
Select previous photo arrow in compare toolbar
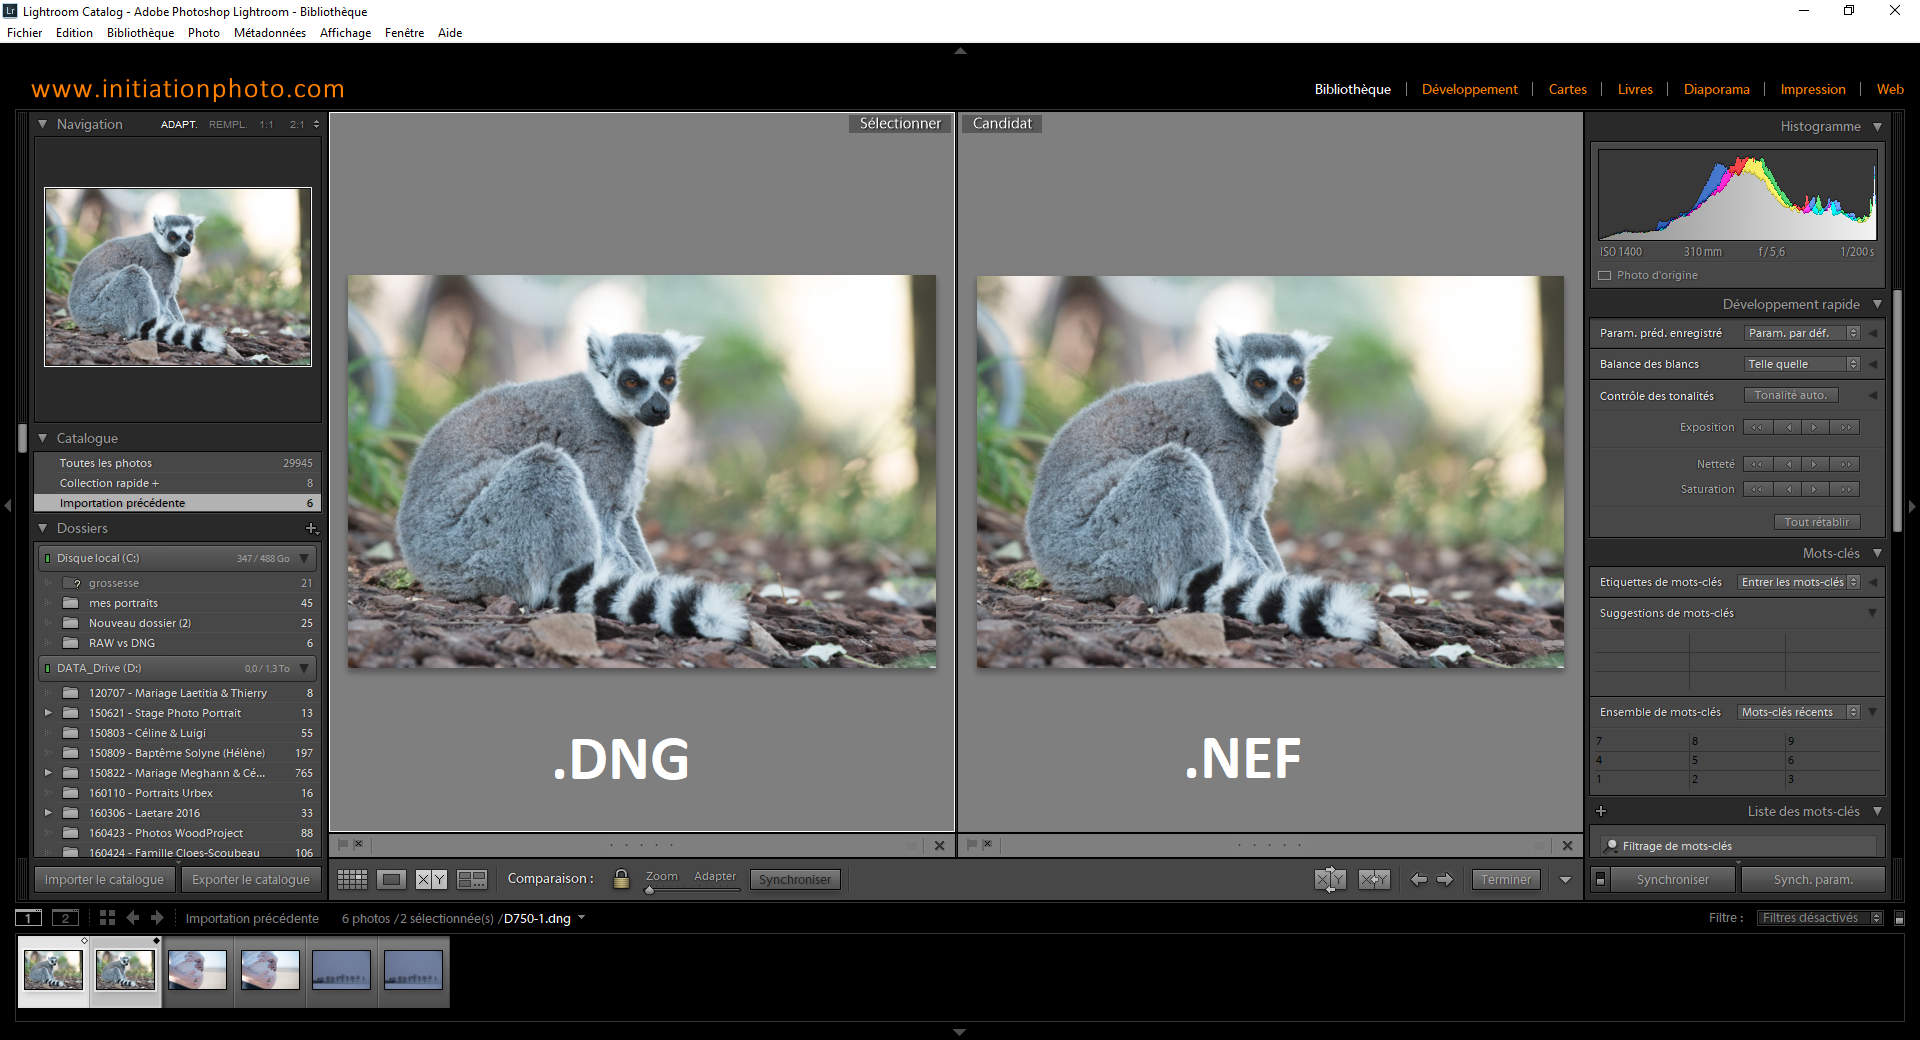coord(1418,879)
